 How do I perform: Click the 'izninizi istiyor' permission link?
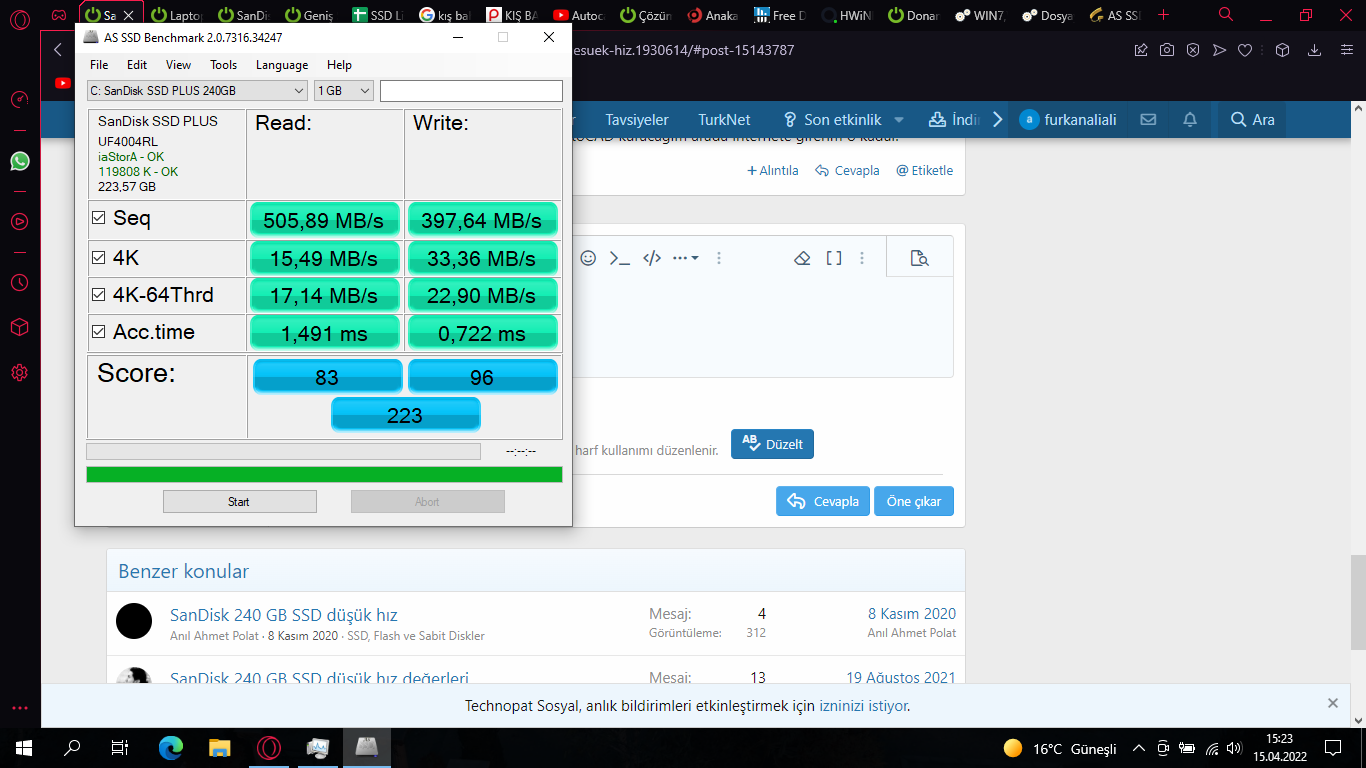(863, 706)
